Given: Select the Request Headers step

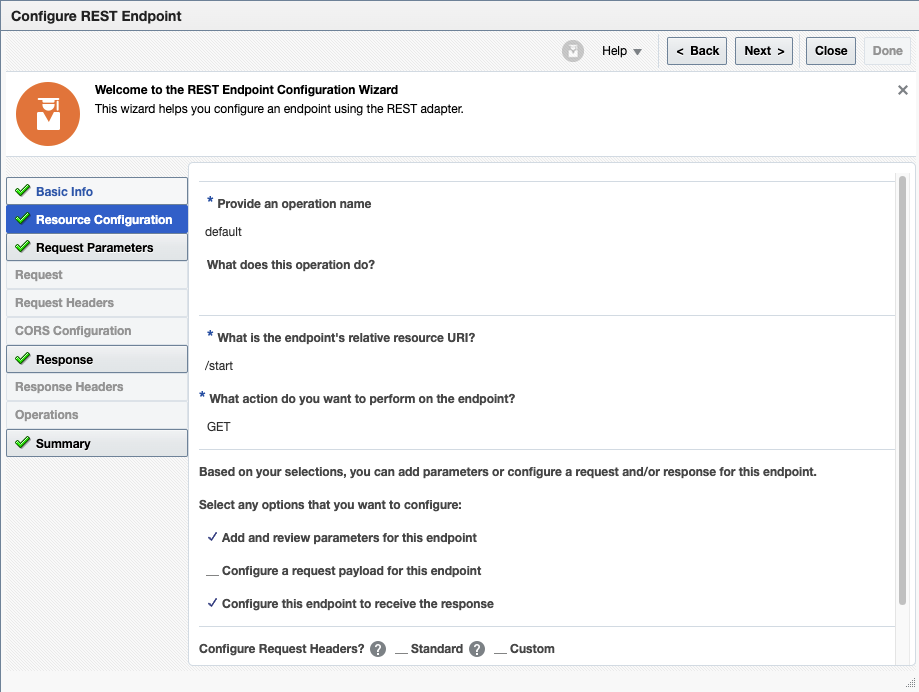Looking at the screenshot, I should (x=97, y=303).
